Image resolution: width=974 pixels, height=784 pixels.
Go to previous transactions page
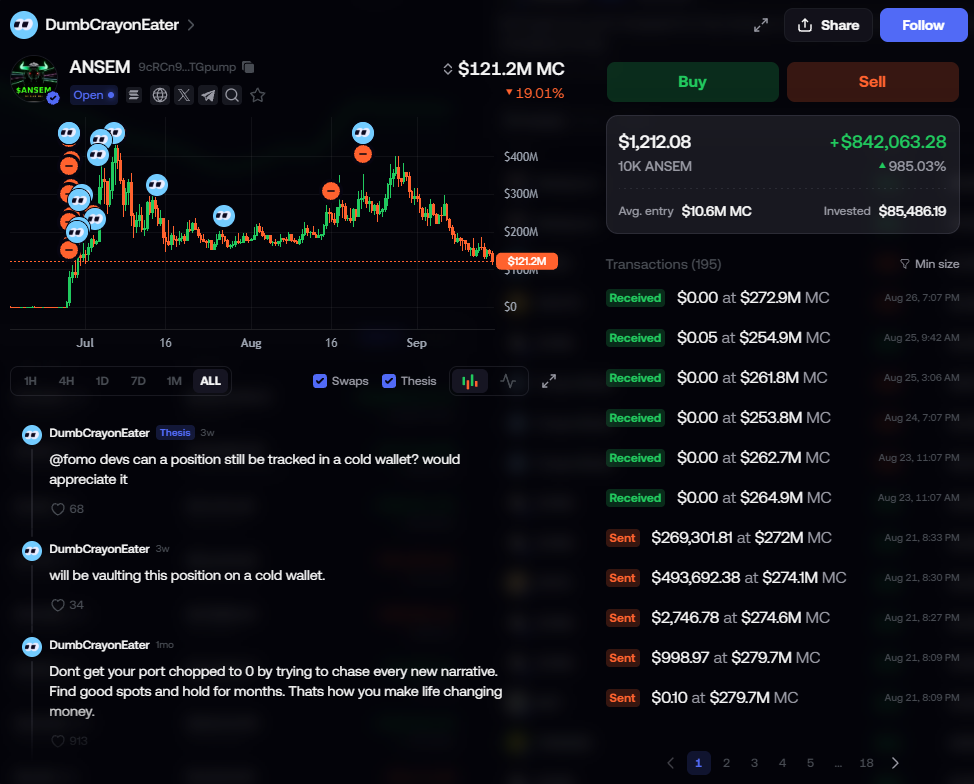tap(670, 763)
